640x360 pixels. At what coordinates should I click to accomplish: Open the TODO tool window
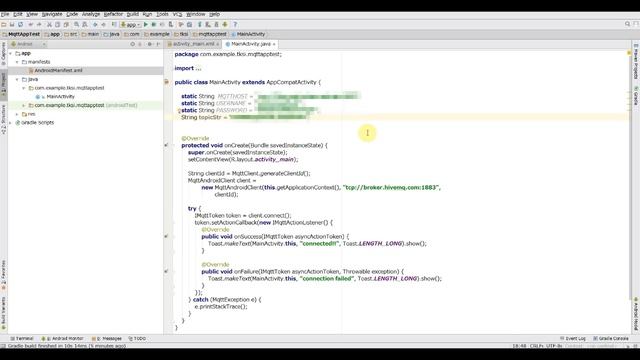(x=137, y=338)
